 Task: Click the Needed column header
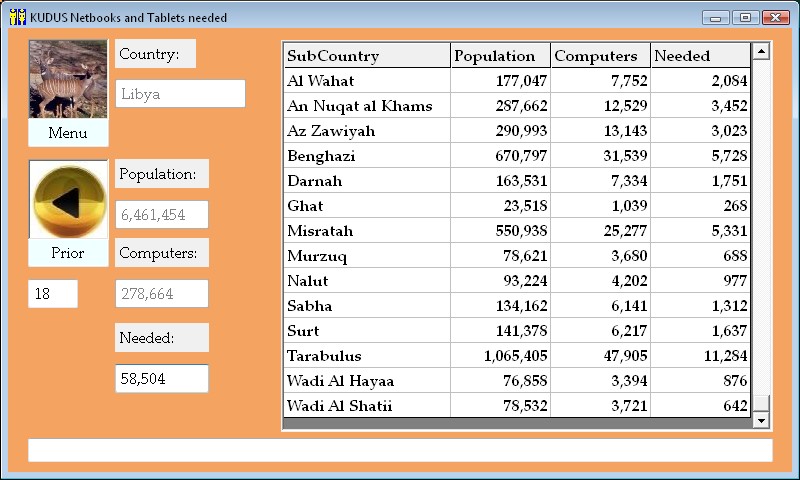[x=699, y=56]
